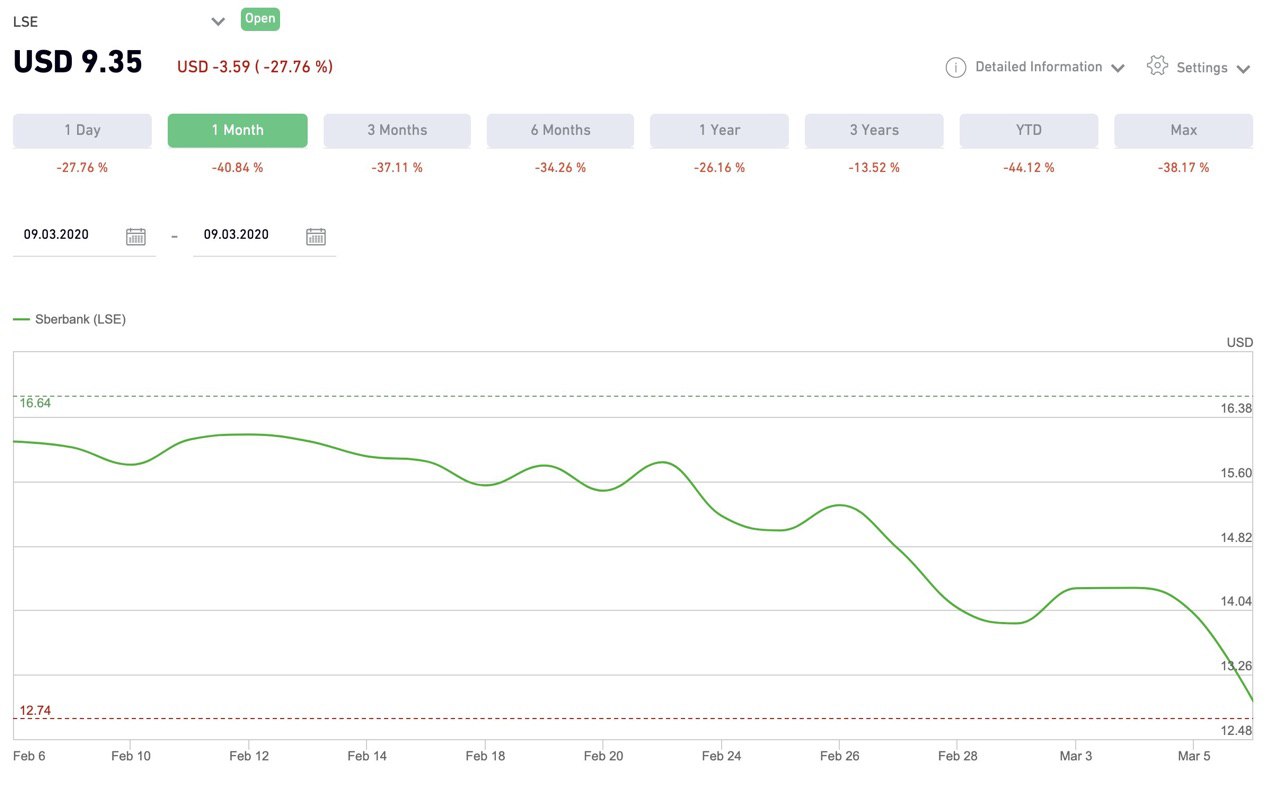1280x785 pixels.
Task: Expand the Detailed Information chevron
Action: 1118,68
